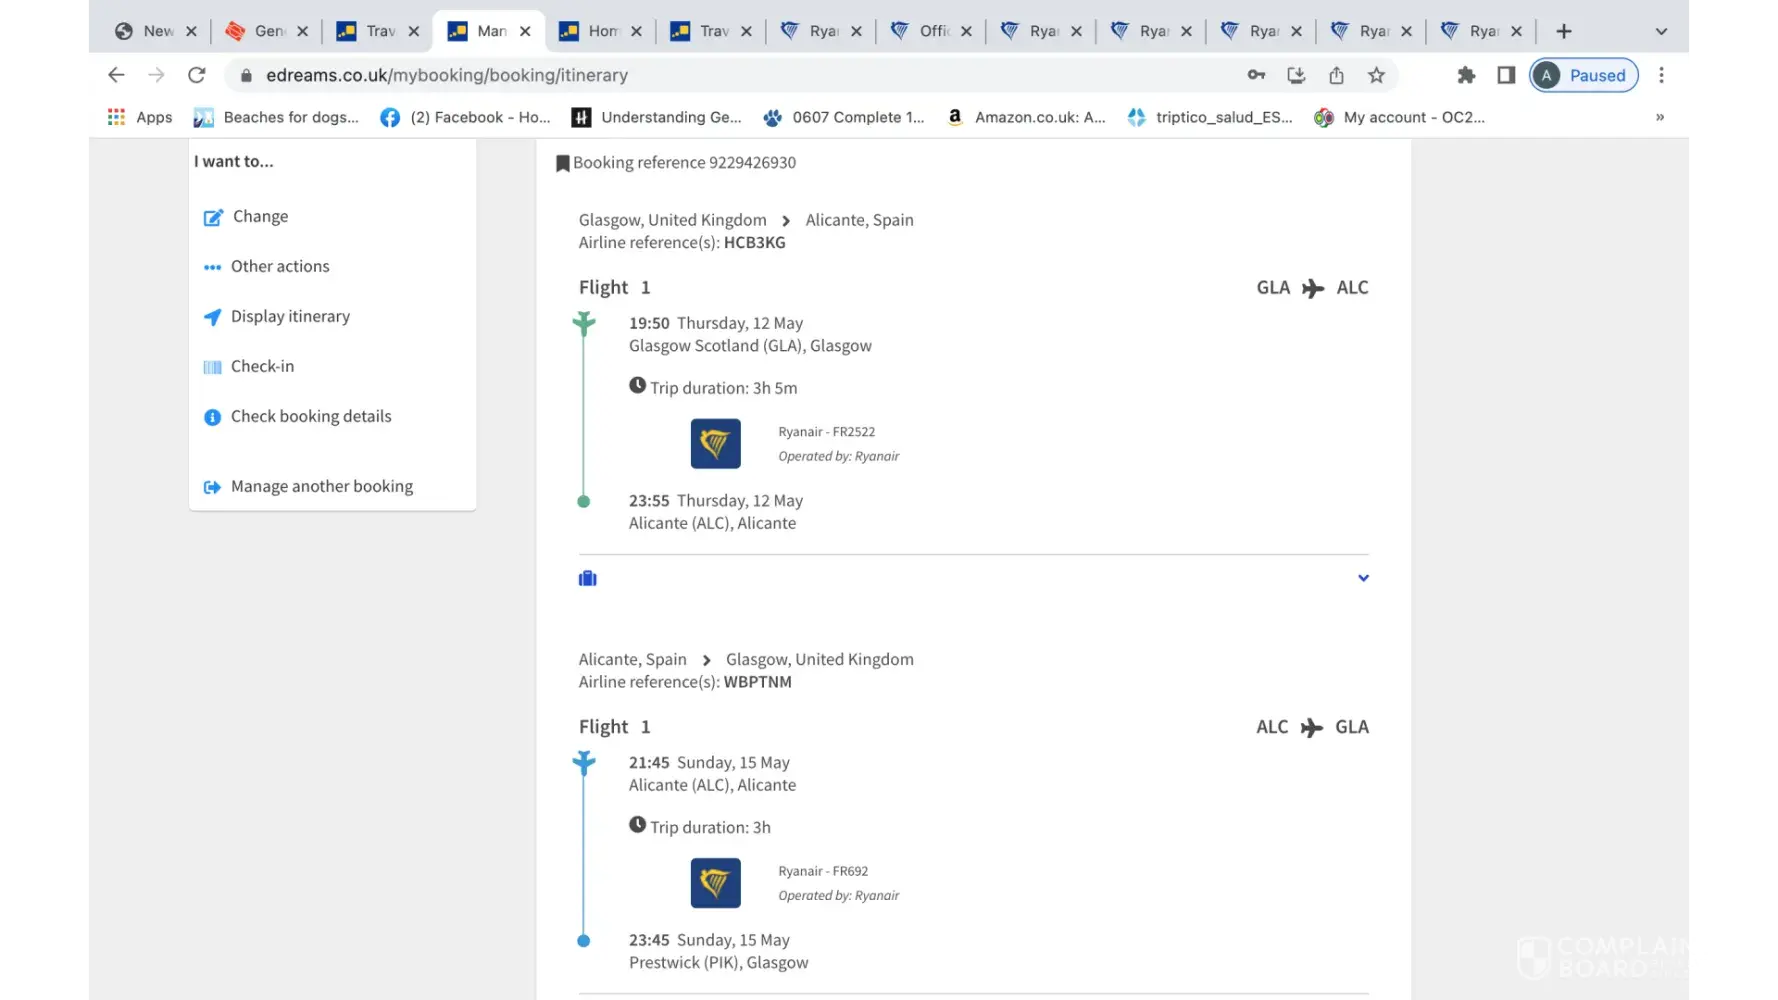Open the Change booking option
Screen dimensions: 1778x1000
click(x=259, y=217)
